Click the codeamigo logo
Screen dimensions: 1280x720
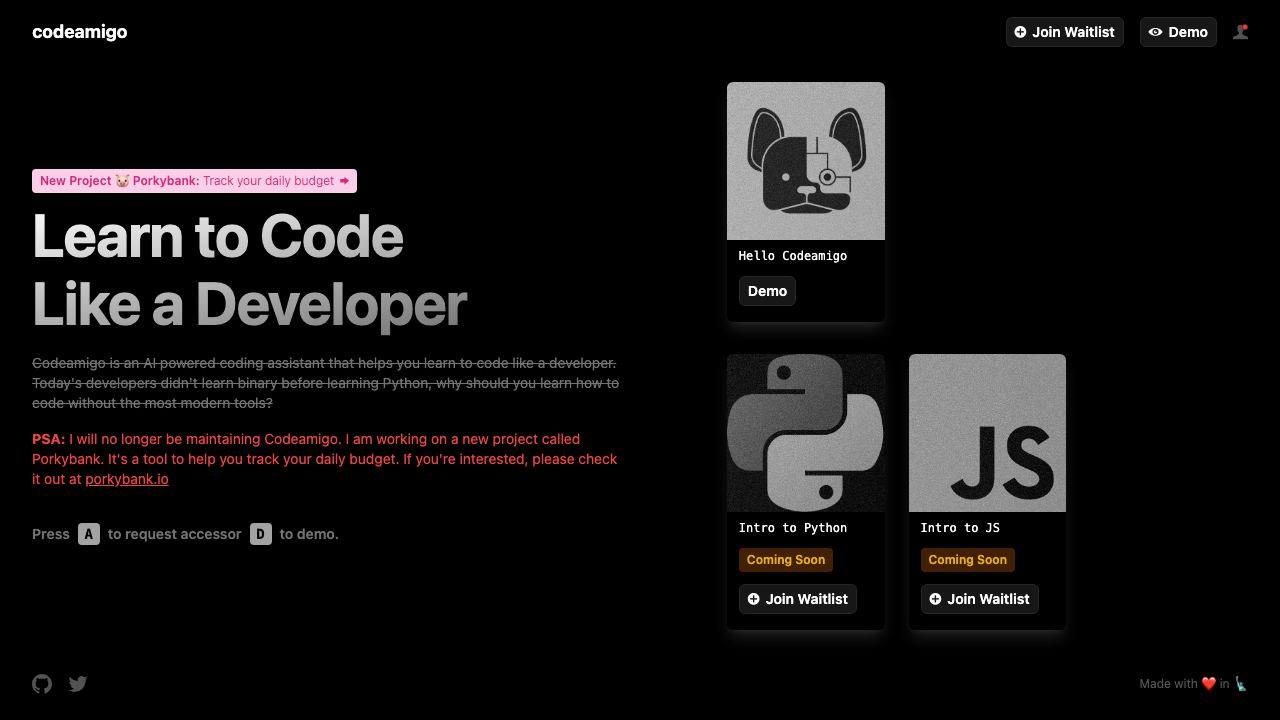80,32
